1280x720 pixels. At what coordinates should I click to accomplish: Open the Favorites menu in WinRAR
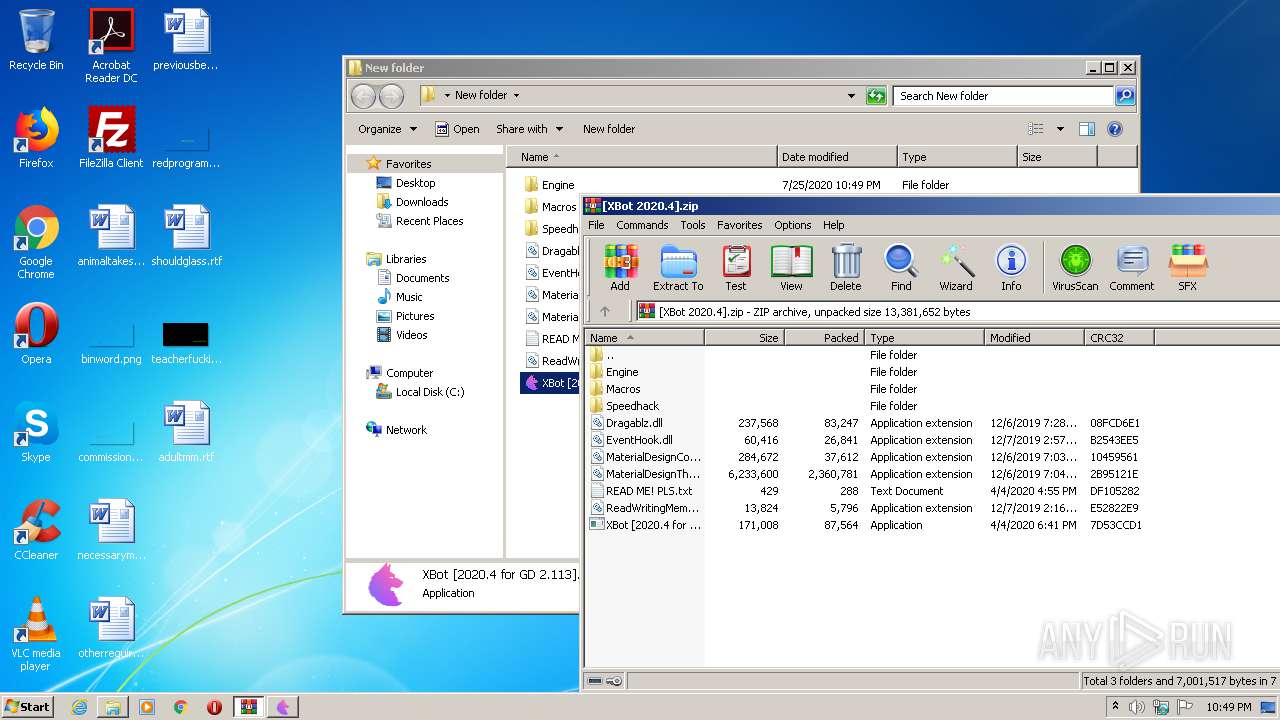coord(739,225)
